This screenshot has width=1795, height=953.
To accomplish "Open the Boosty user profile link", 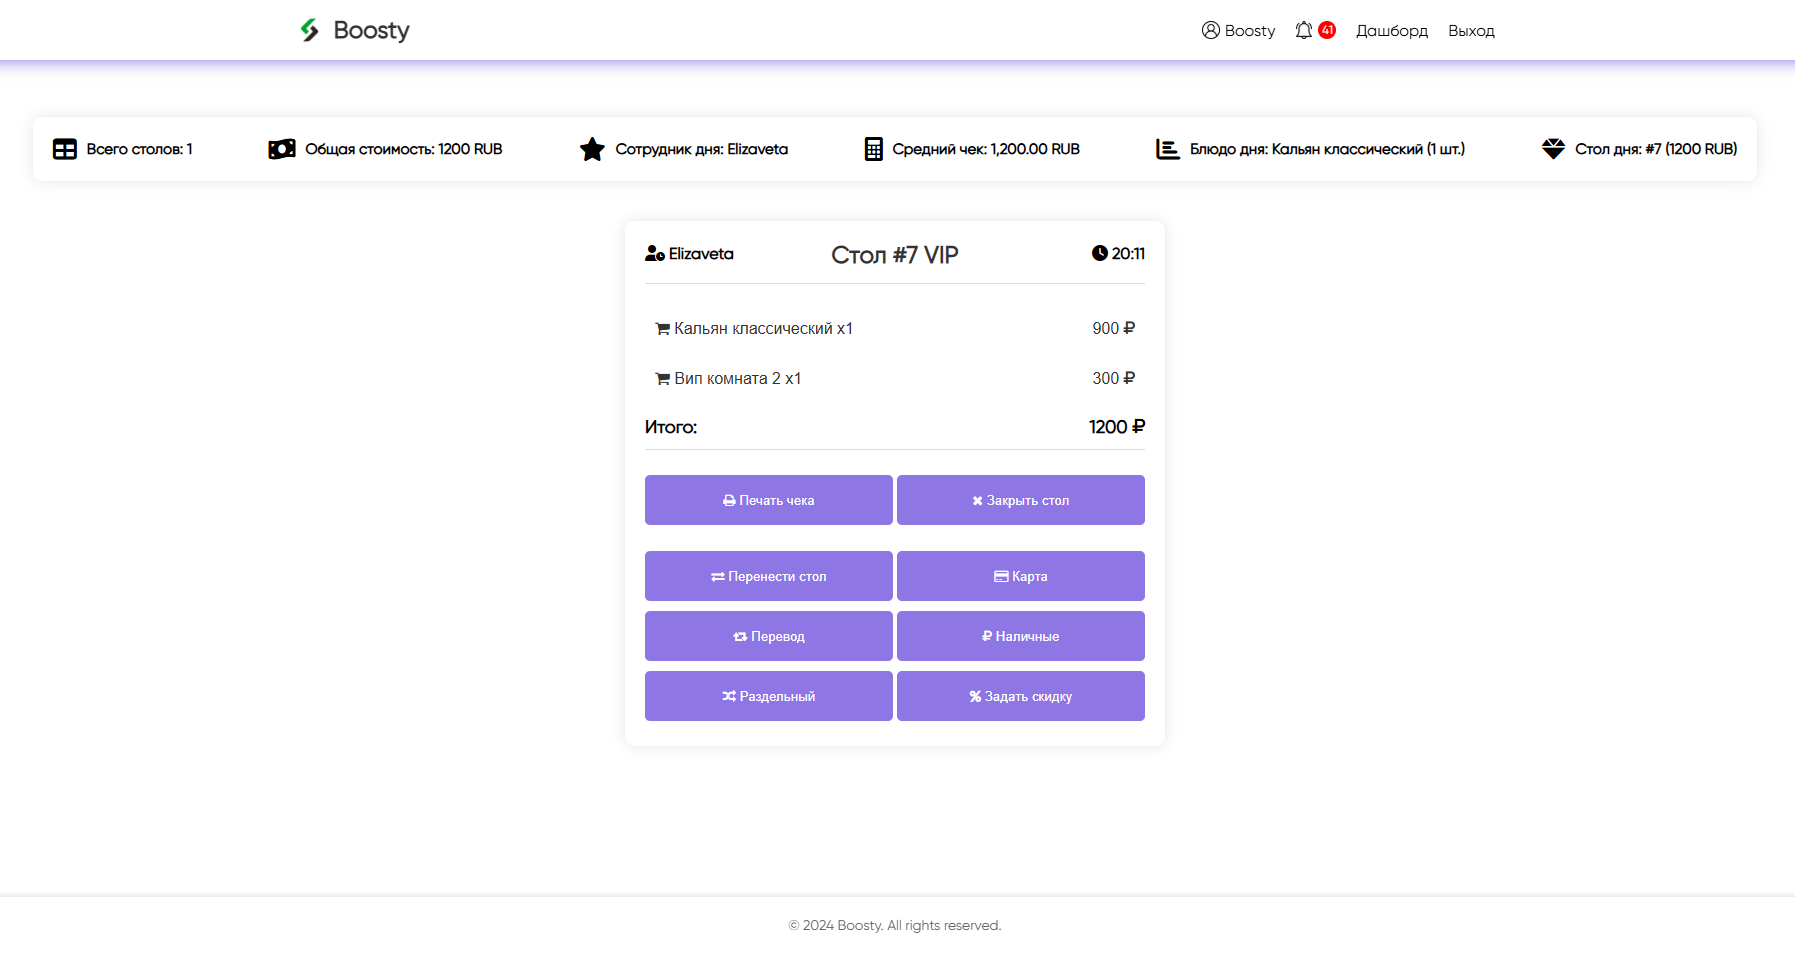I will 1238,31.
